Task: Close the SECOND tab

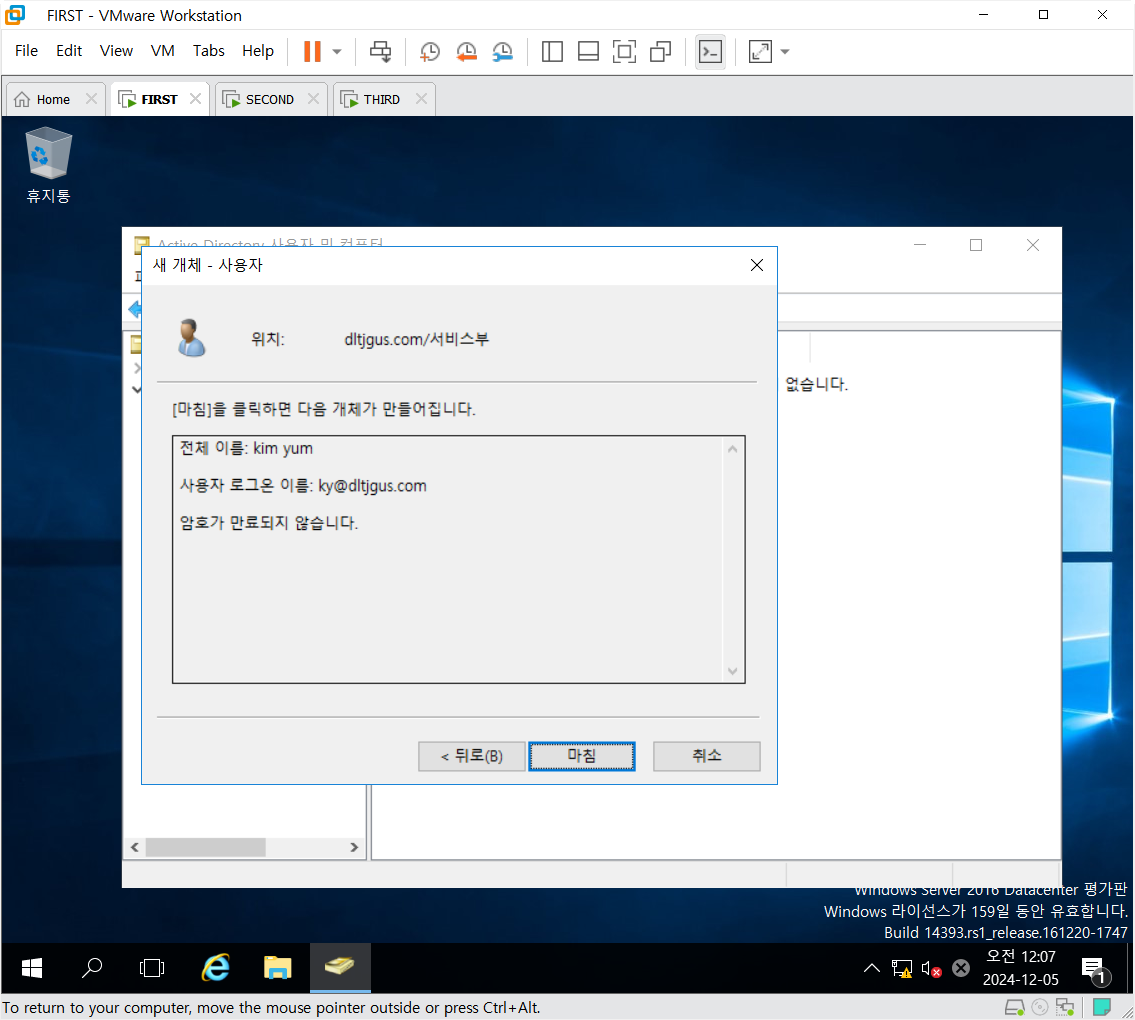Action: 313,98
